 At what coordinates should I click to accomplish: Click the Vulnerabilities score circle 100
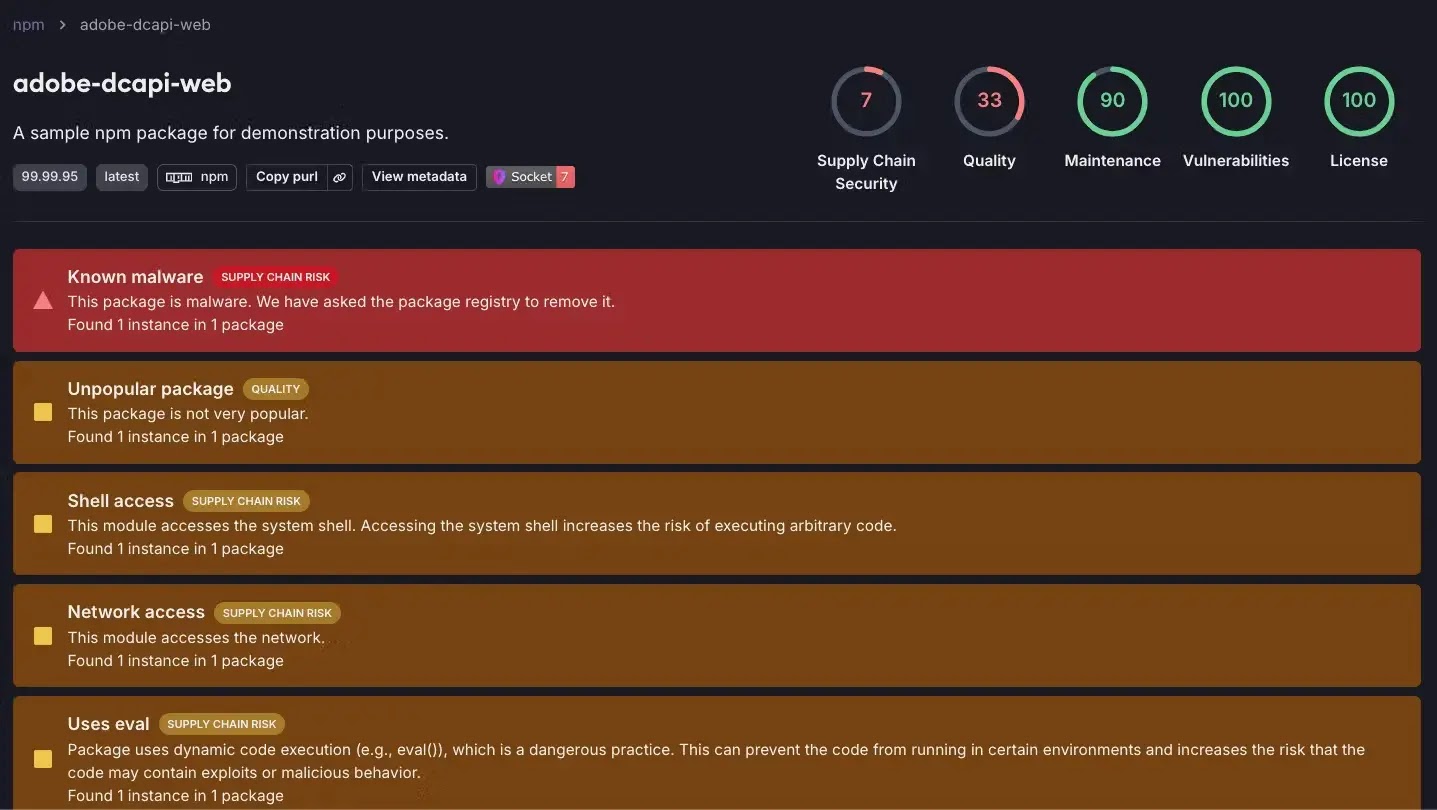[1235, 101]
